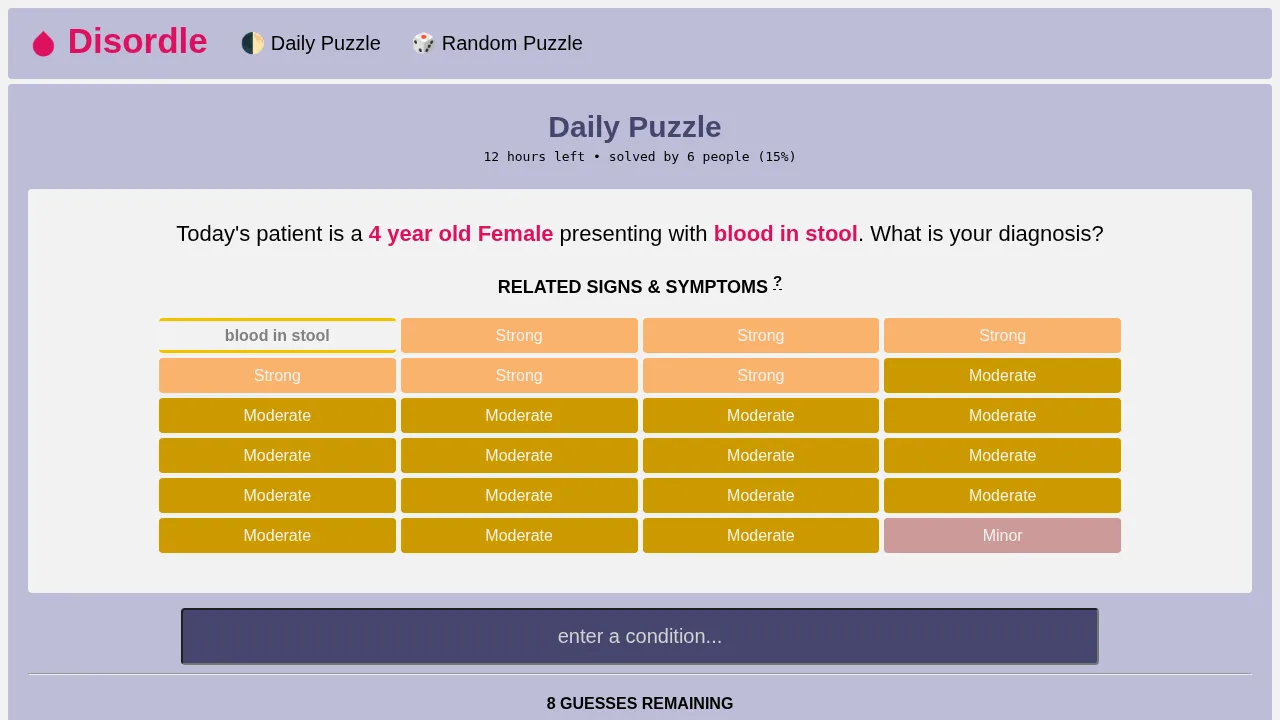Open the Random Puzzle menu link

(x=511, y=43)
